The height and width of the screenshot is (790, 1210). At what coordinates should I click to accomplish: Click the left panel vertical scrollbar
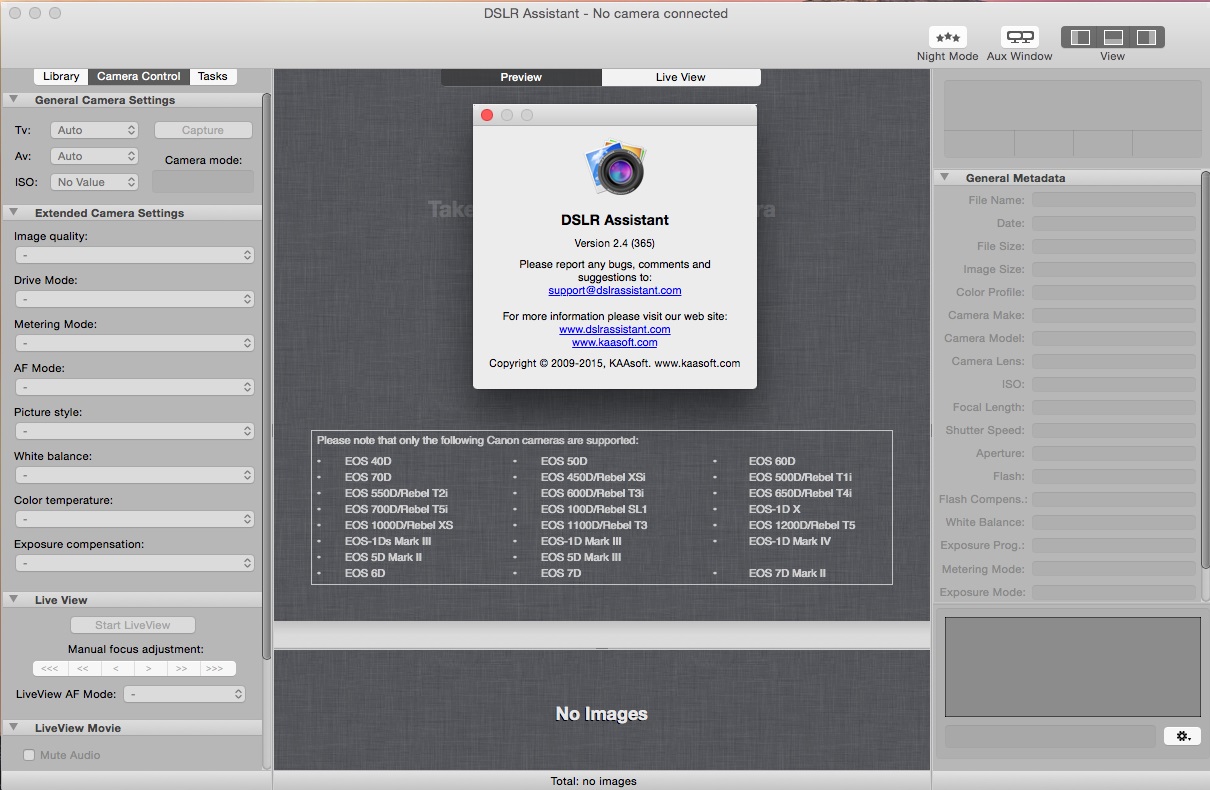click(266, 376)
